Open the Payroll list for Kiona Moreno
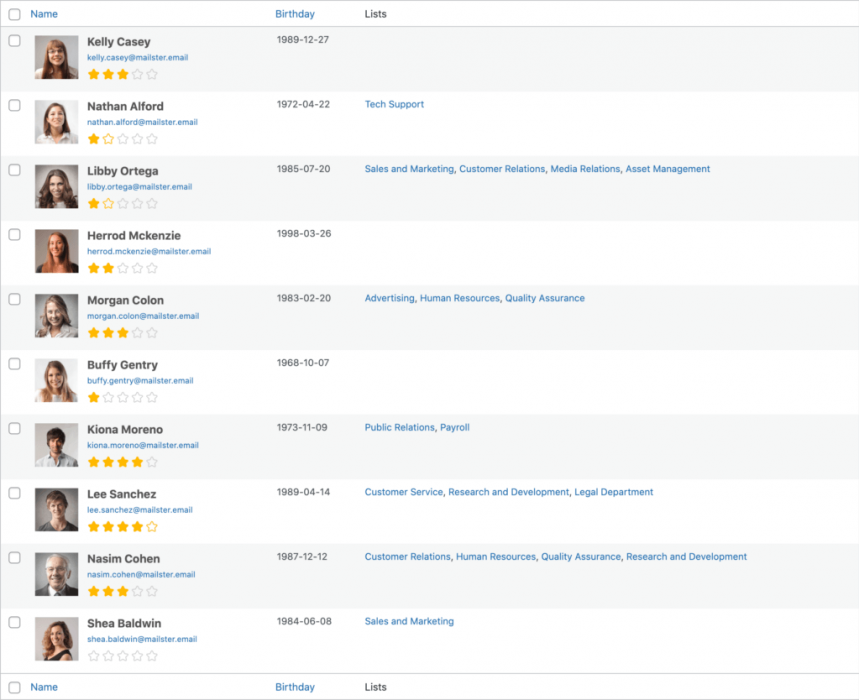The height and width of the screenshot is (700, 859). [x=455, y=427]
